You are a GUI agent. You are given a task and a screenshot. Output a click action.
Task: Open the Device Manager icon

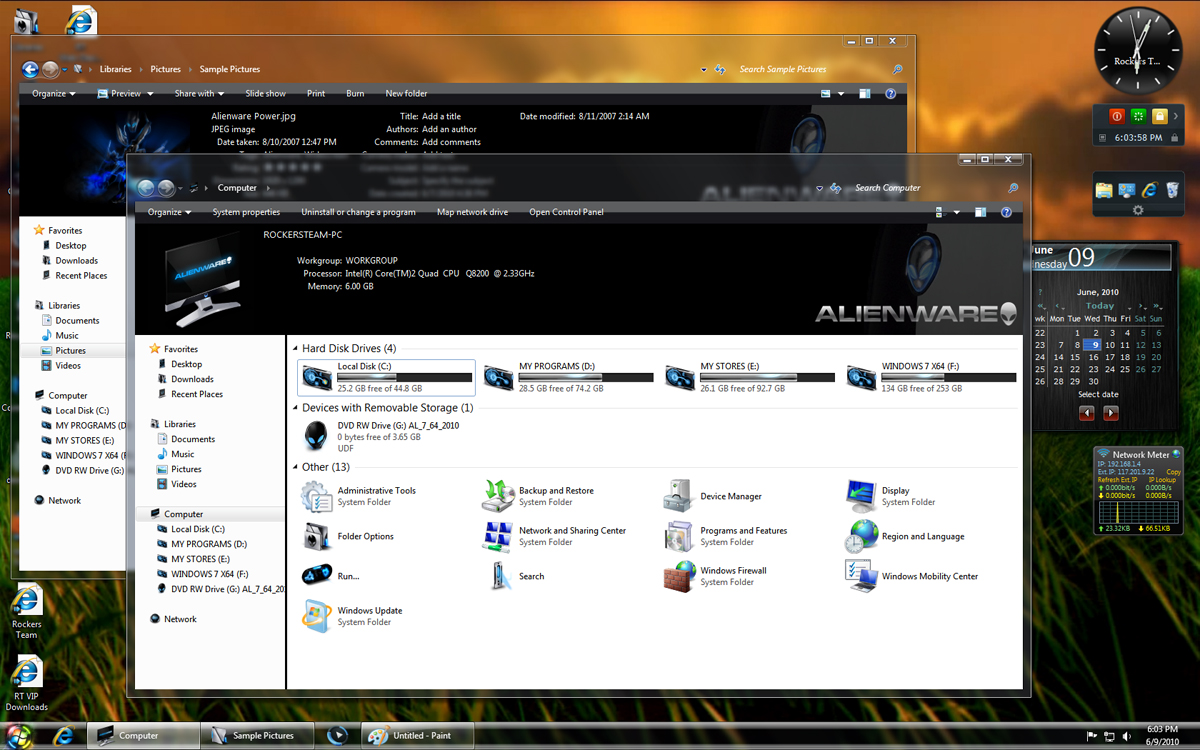coord(679,496)
